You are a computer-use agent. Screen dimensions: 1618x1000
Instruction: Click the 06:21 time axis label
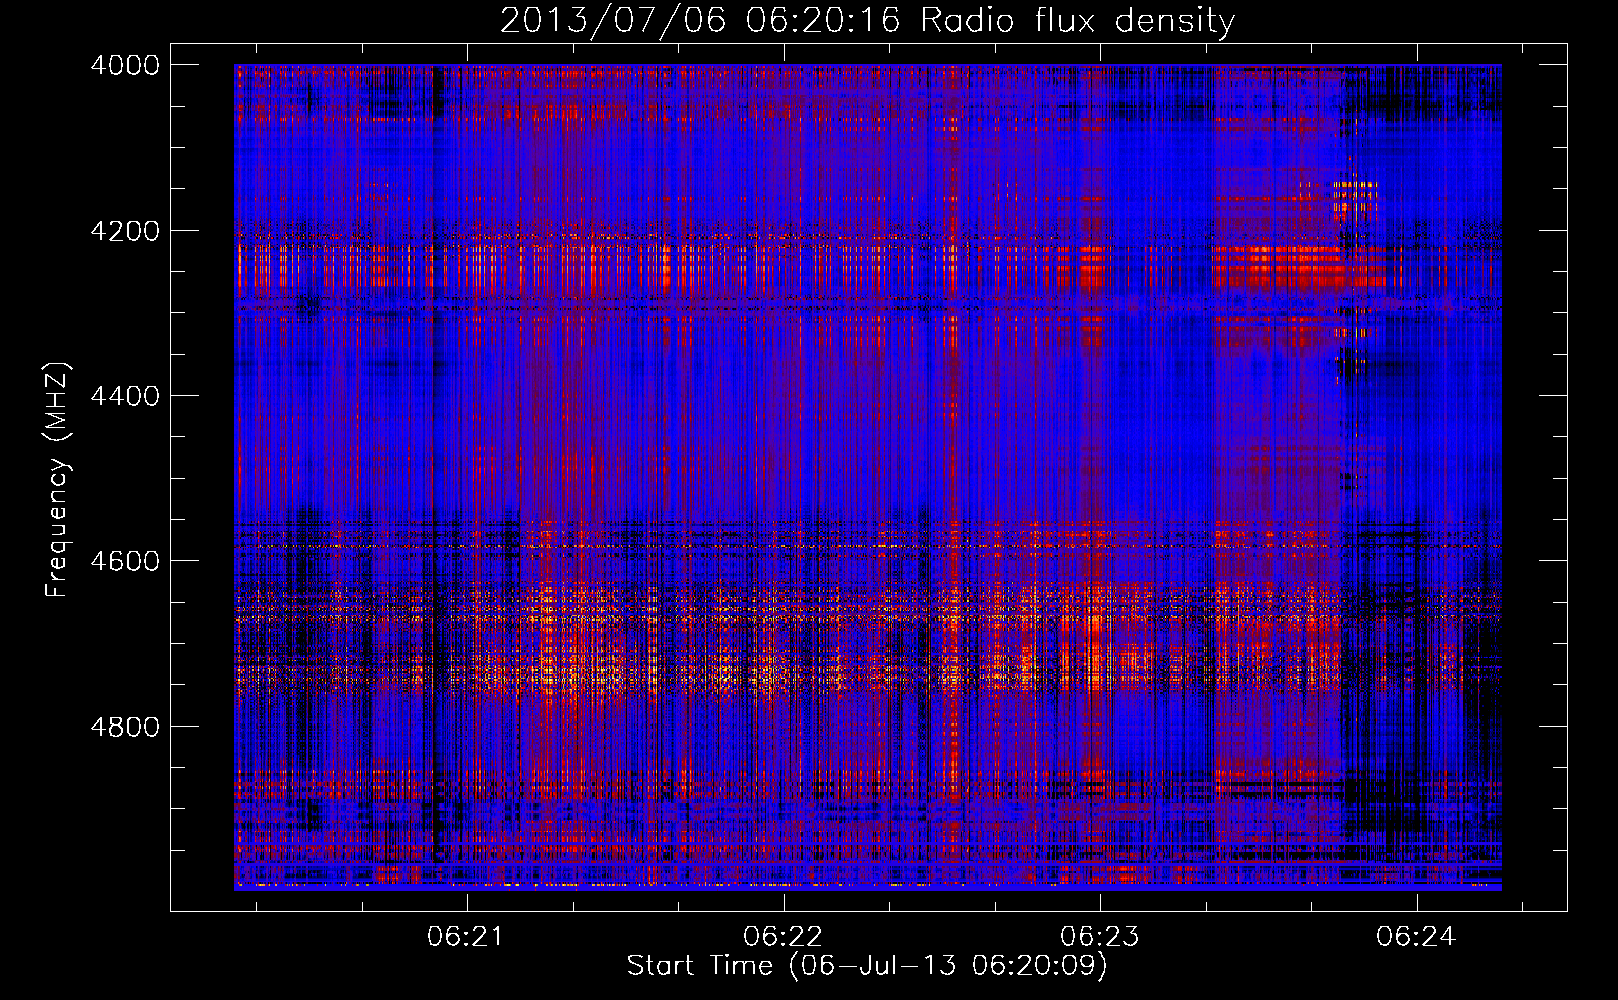(x=464, y=937)
